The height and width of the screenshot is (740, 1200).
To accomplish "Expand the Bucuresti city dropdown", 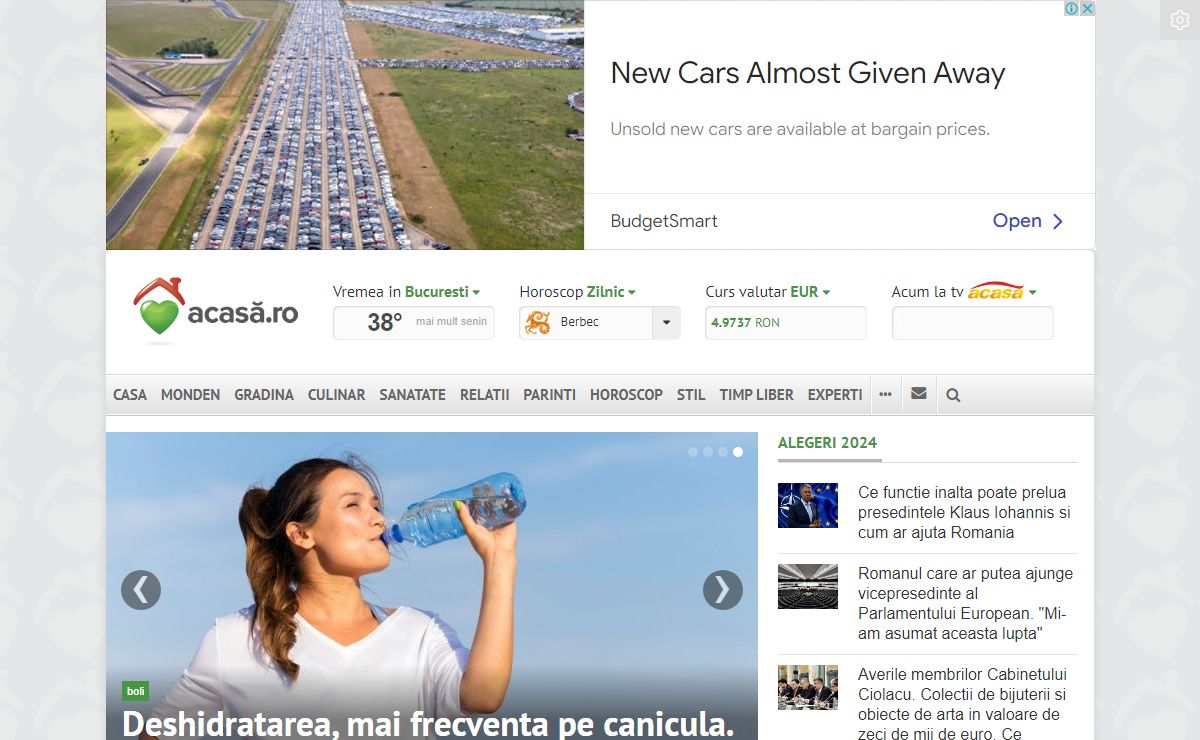I will tap(442, 292).
